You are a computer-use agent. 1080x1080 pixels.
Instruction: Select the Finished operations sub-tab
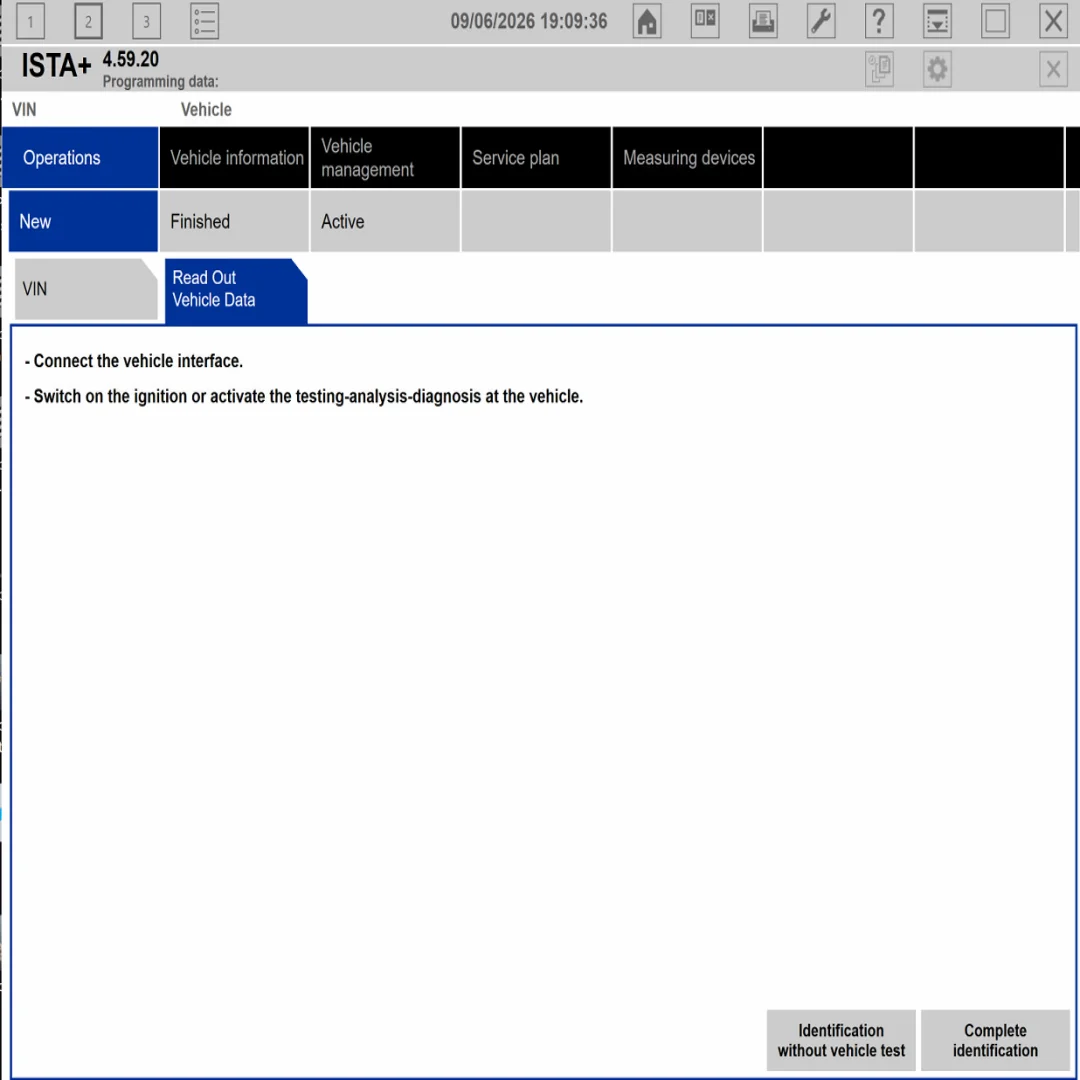[x=234, y=221]
